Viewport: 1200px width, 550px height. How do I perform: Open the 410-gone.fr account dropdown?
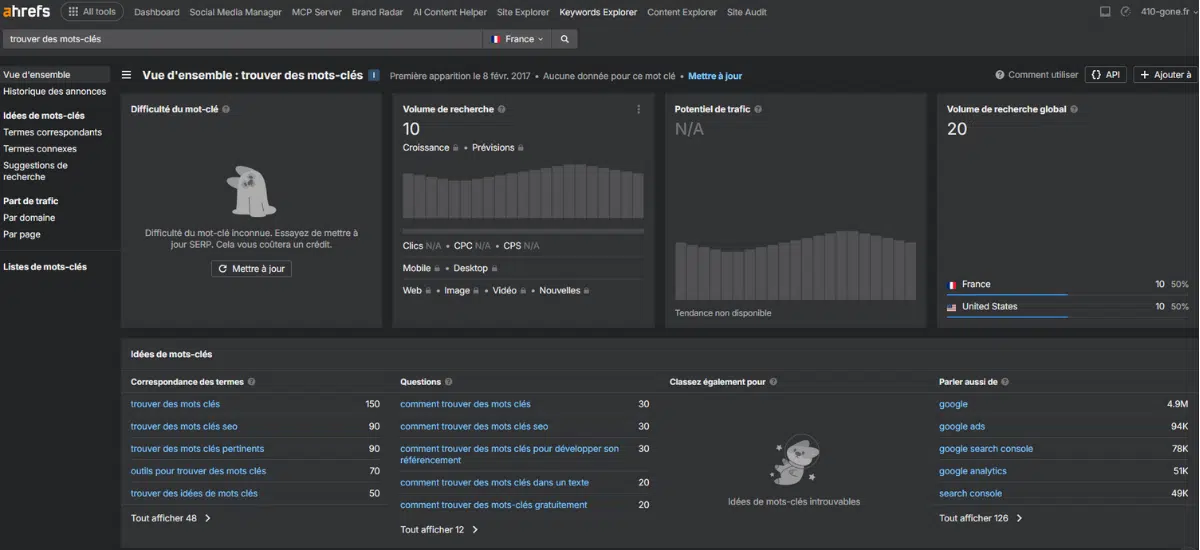click(1166, 12)
